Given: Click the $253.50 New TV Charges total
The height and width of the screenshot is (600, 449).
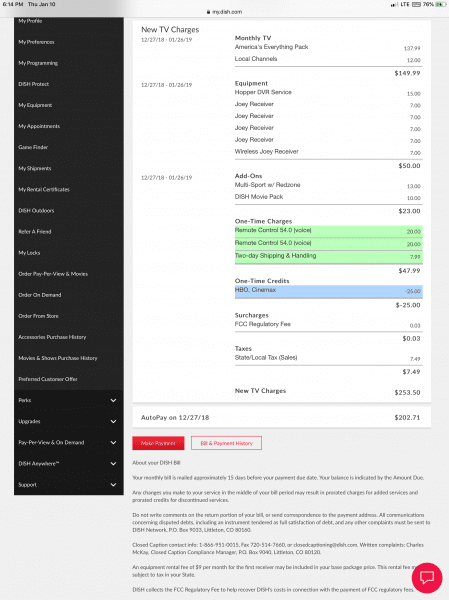Looking at the screenshot, I should tap(407, 393).
